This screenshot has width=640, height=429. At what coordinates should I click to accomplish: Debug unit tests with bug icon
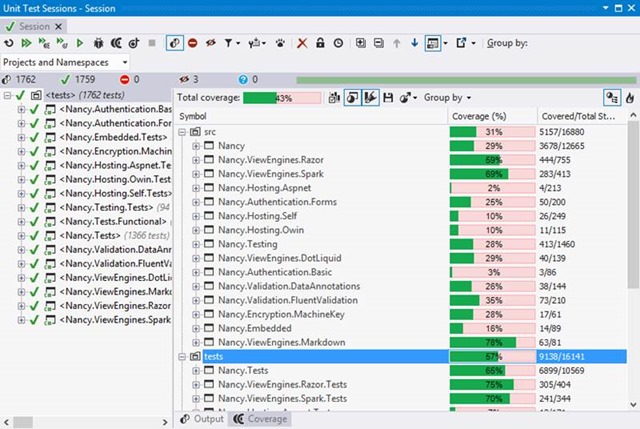coord(98,43)
